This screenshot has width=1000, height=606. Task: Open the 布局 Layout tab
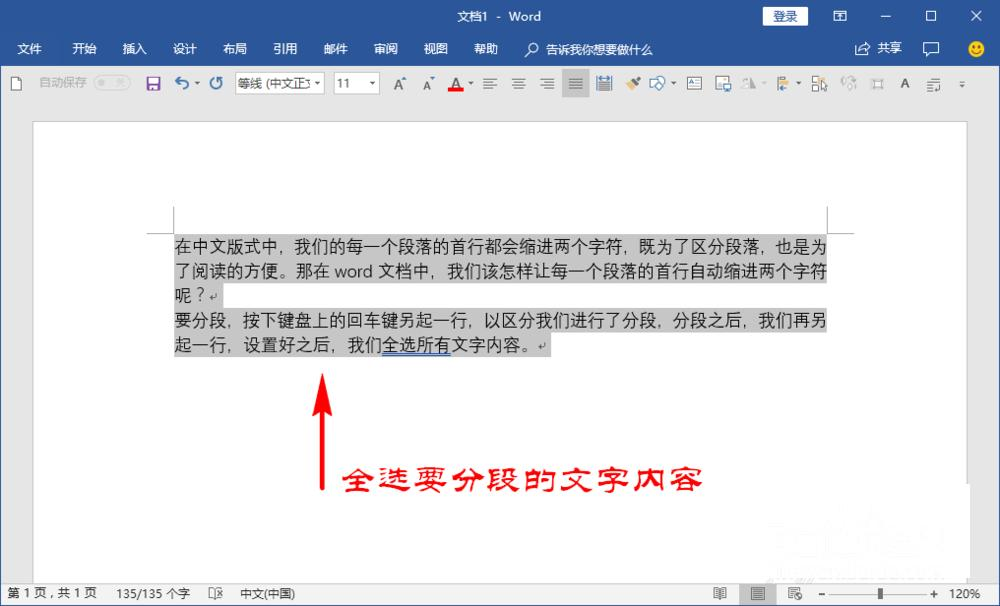pyautogui.click(x=235, y=49)
